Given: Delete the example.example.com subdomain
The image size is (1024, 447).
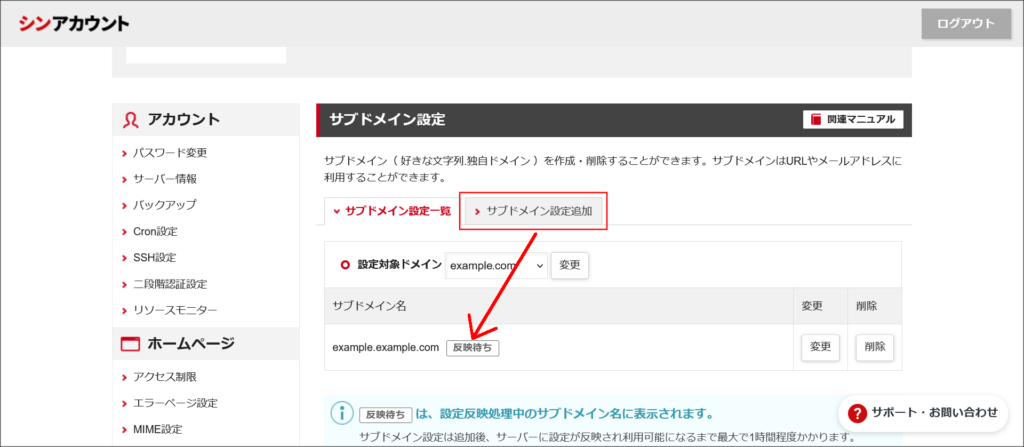Looking at the screenshot, I should click(874, 347).
